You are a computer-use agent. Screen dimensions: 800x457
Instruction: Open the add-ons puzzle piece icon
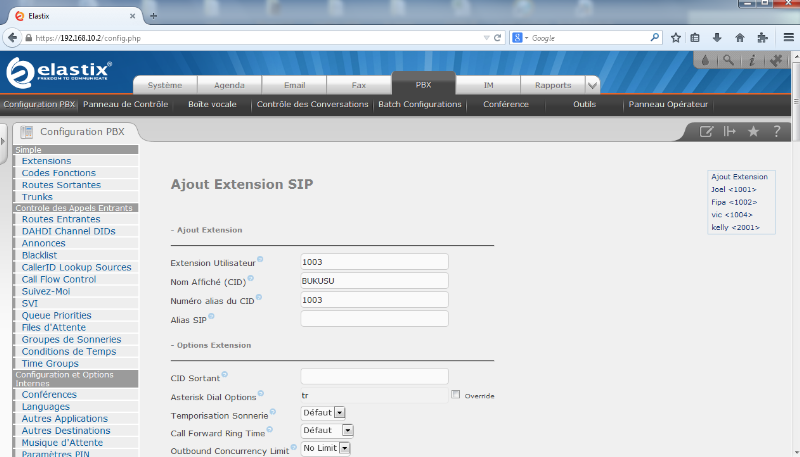click(762, 38)
